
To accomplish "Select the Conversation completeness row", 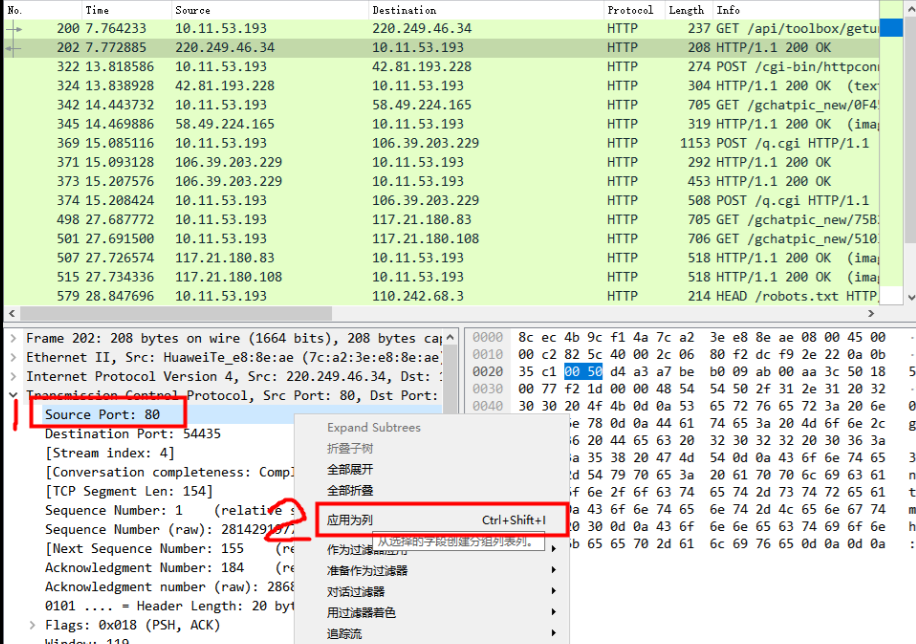I will point(169,472).
